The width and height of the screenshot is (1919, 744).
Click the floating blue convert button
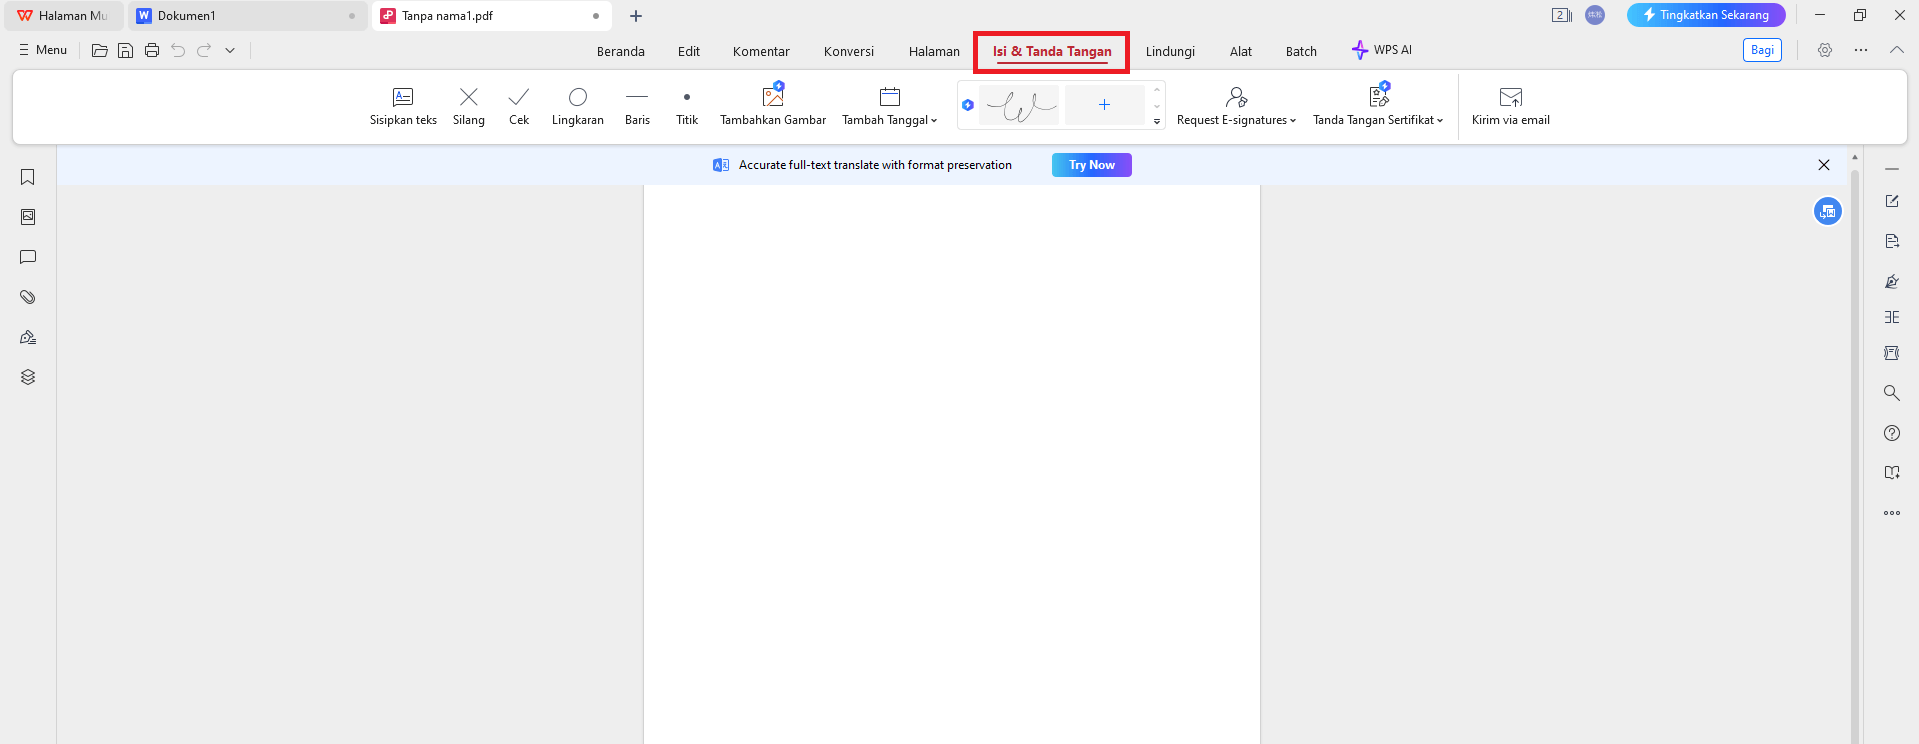(x=1828, y=211)
